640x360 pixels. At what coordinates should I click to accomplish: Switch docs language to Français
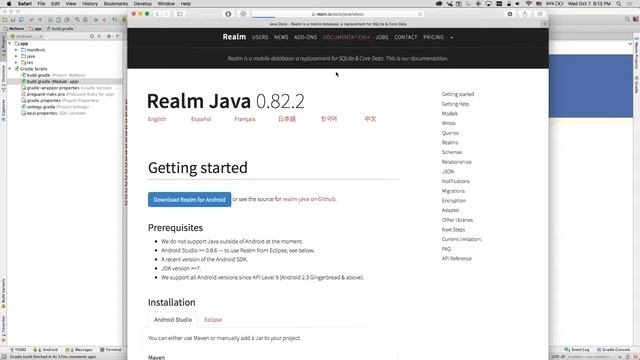pyautogui.click(x=245, y=119)
